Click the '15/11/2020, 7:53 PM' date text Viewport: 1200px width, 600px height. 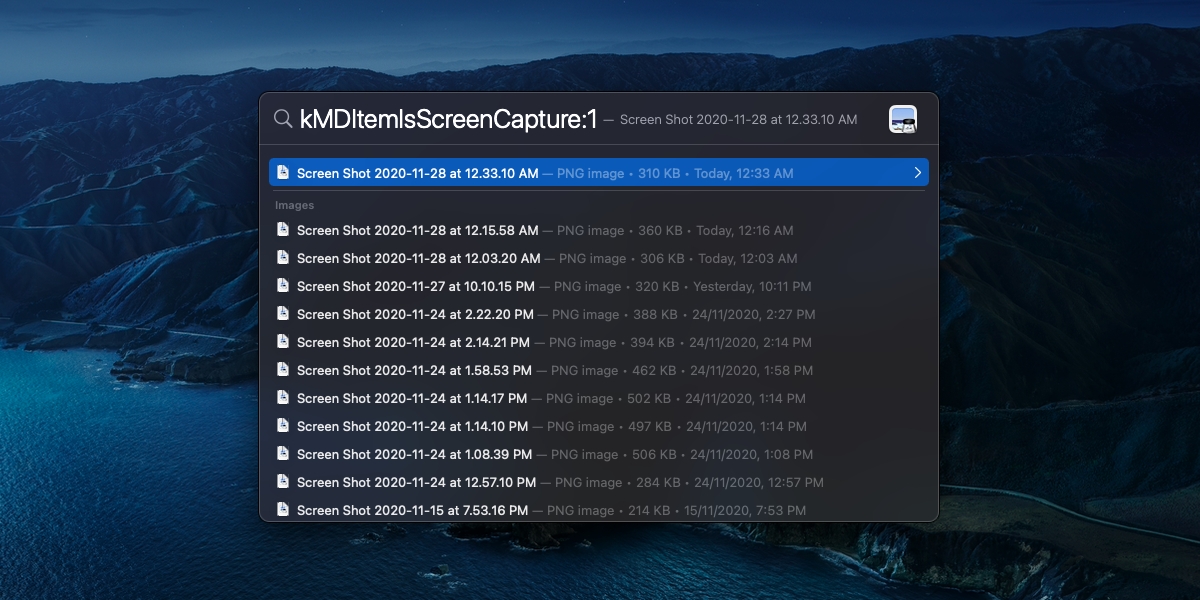point(745,510)
